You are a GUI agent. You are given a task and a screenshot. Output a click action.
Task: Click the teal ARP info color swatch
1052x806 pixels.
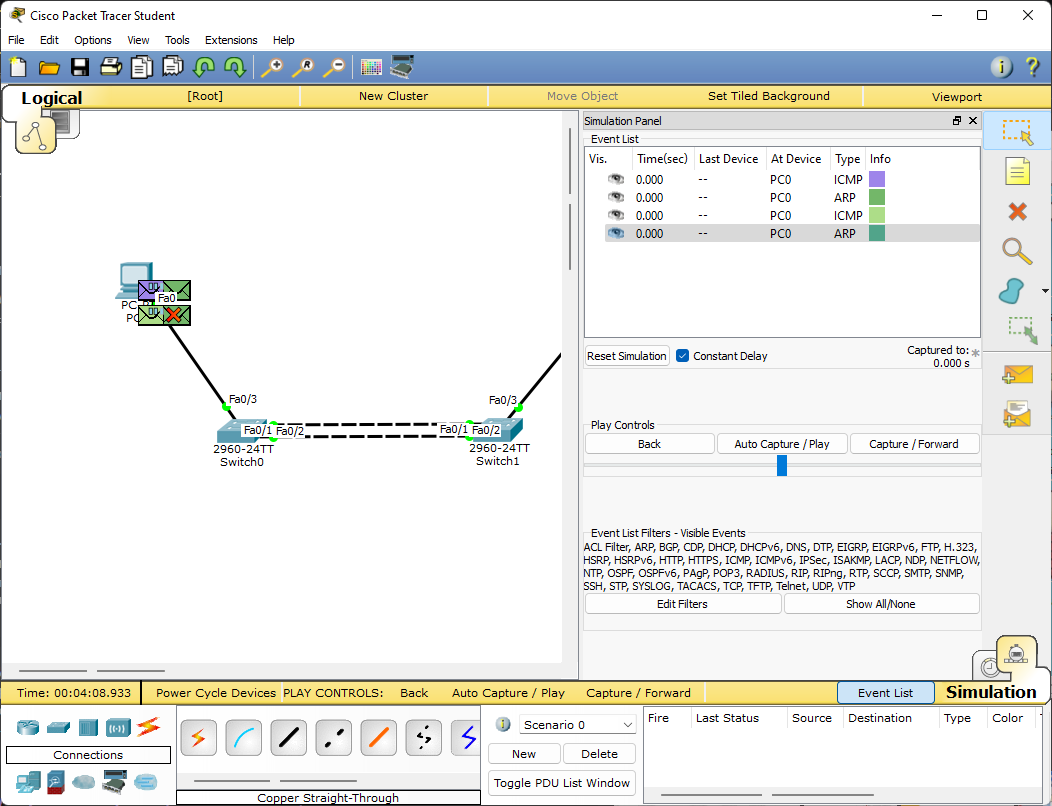click(x=877, y=234)
